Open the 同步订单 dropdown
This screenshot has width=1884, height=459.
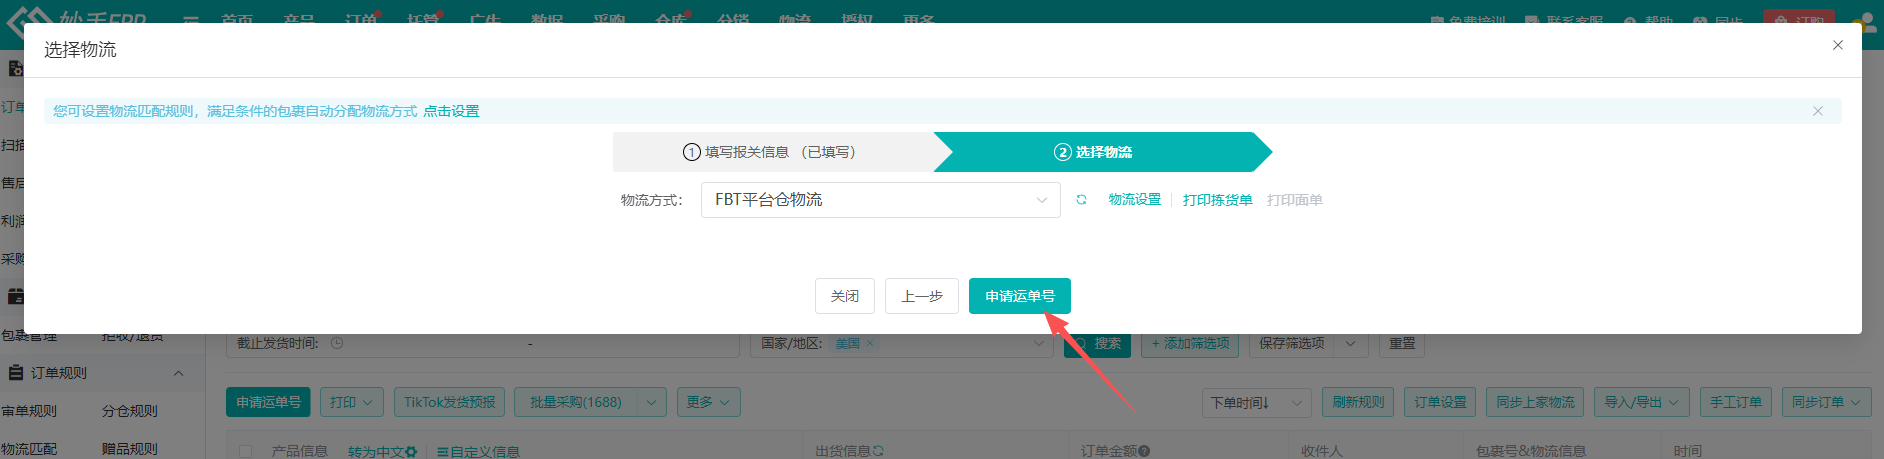pyautogui.click(x=1826, y=402)
